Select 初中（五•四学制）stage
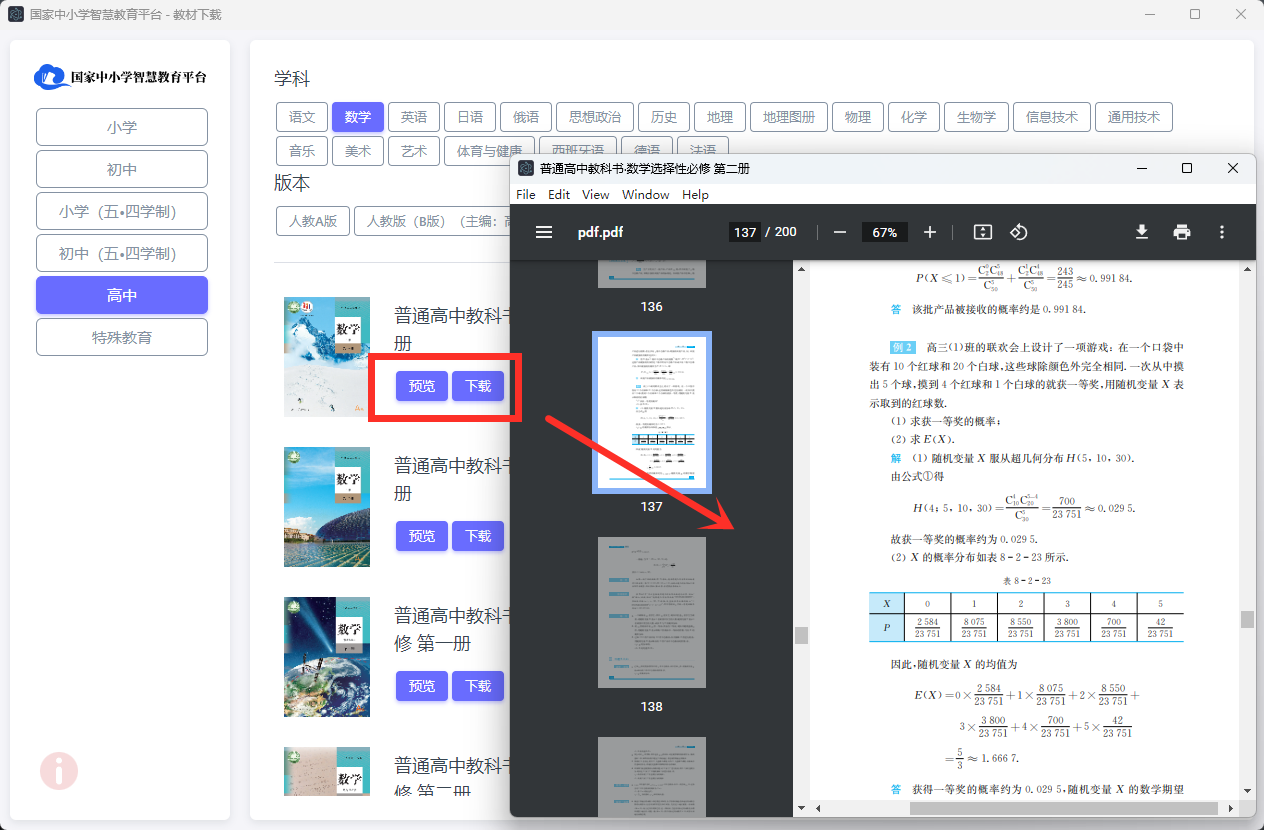The width and height of the screenshot is (1264, 830). 122,253
